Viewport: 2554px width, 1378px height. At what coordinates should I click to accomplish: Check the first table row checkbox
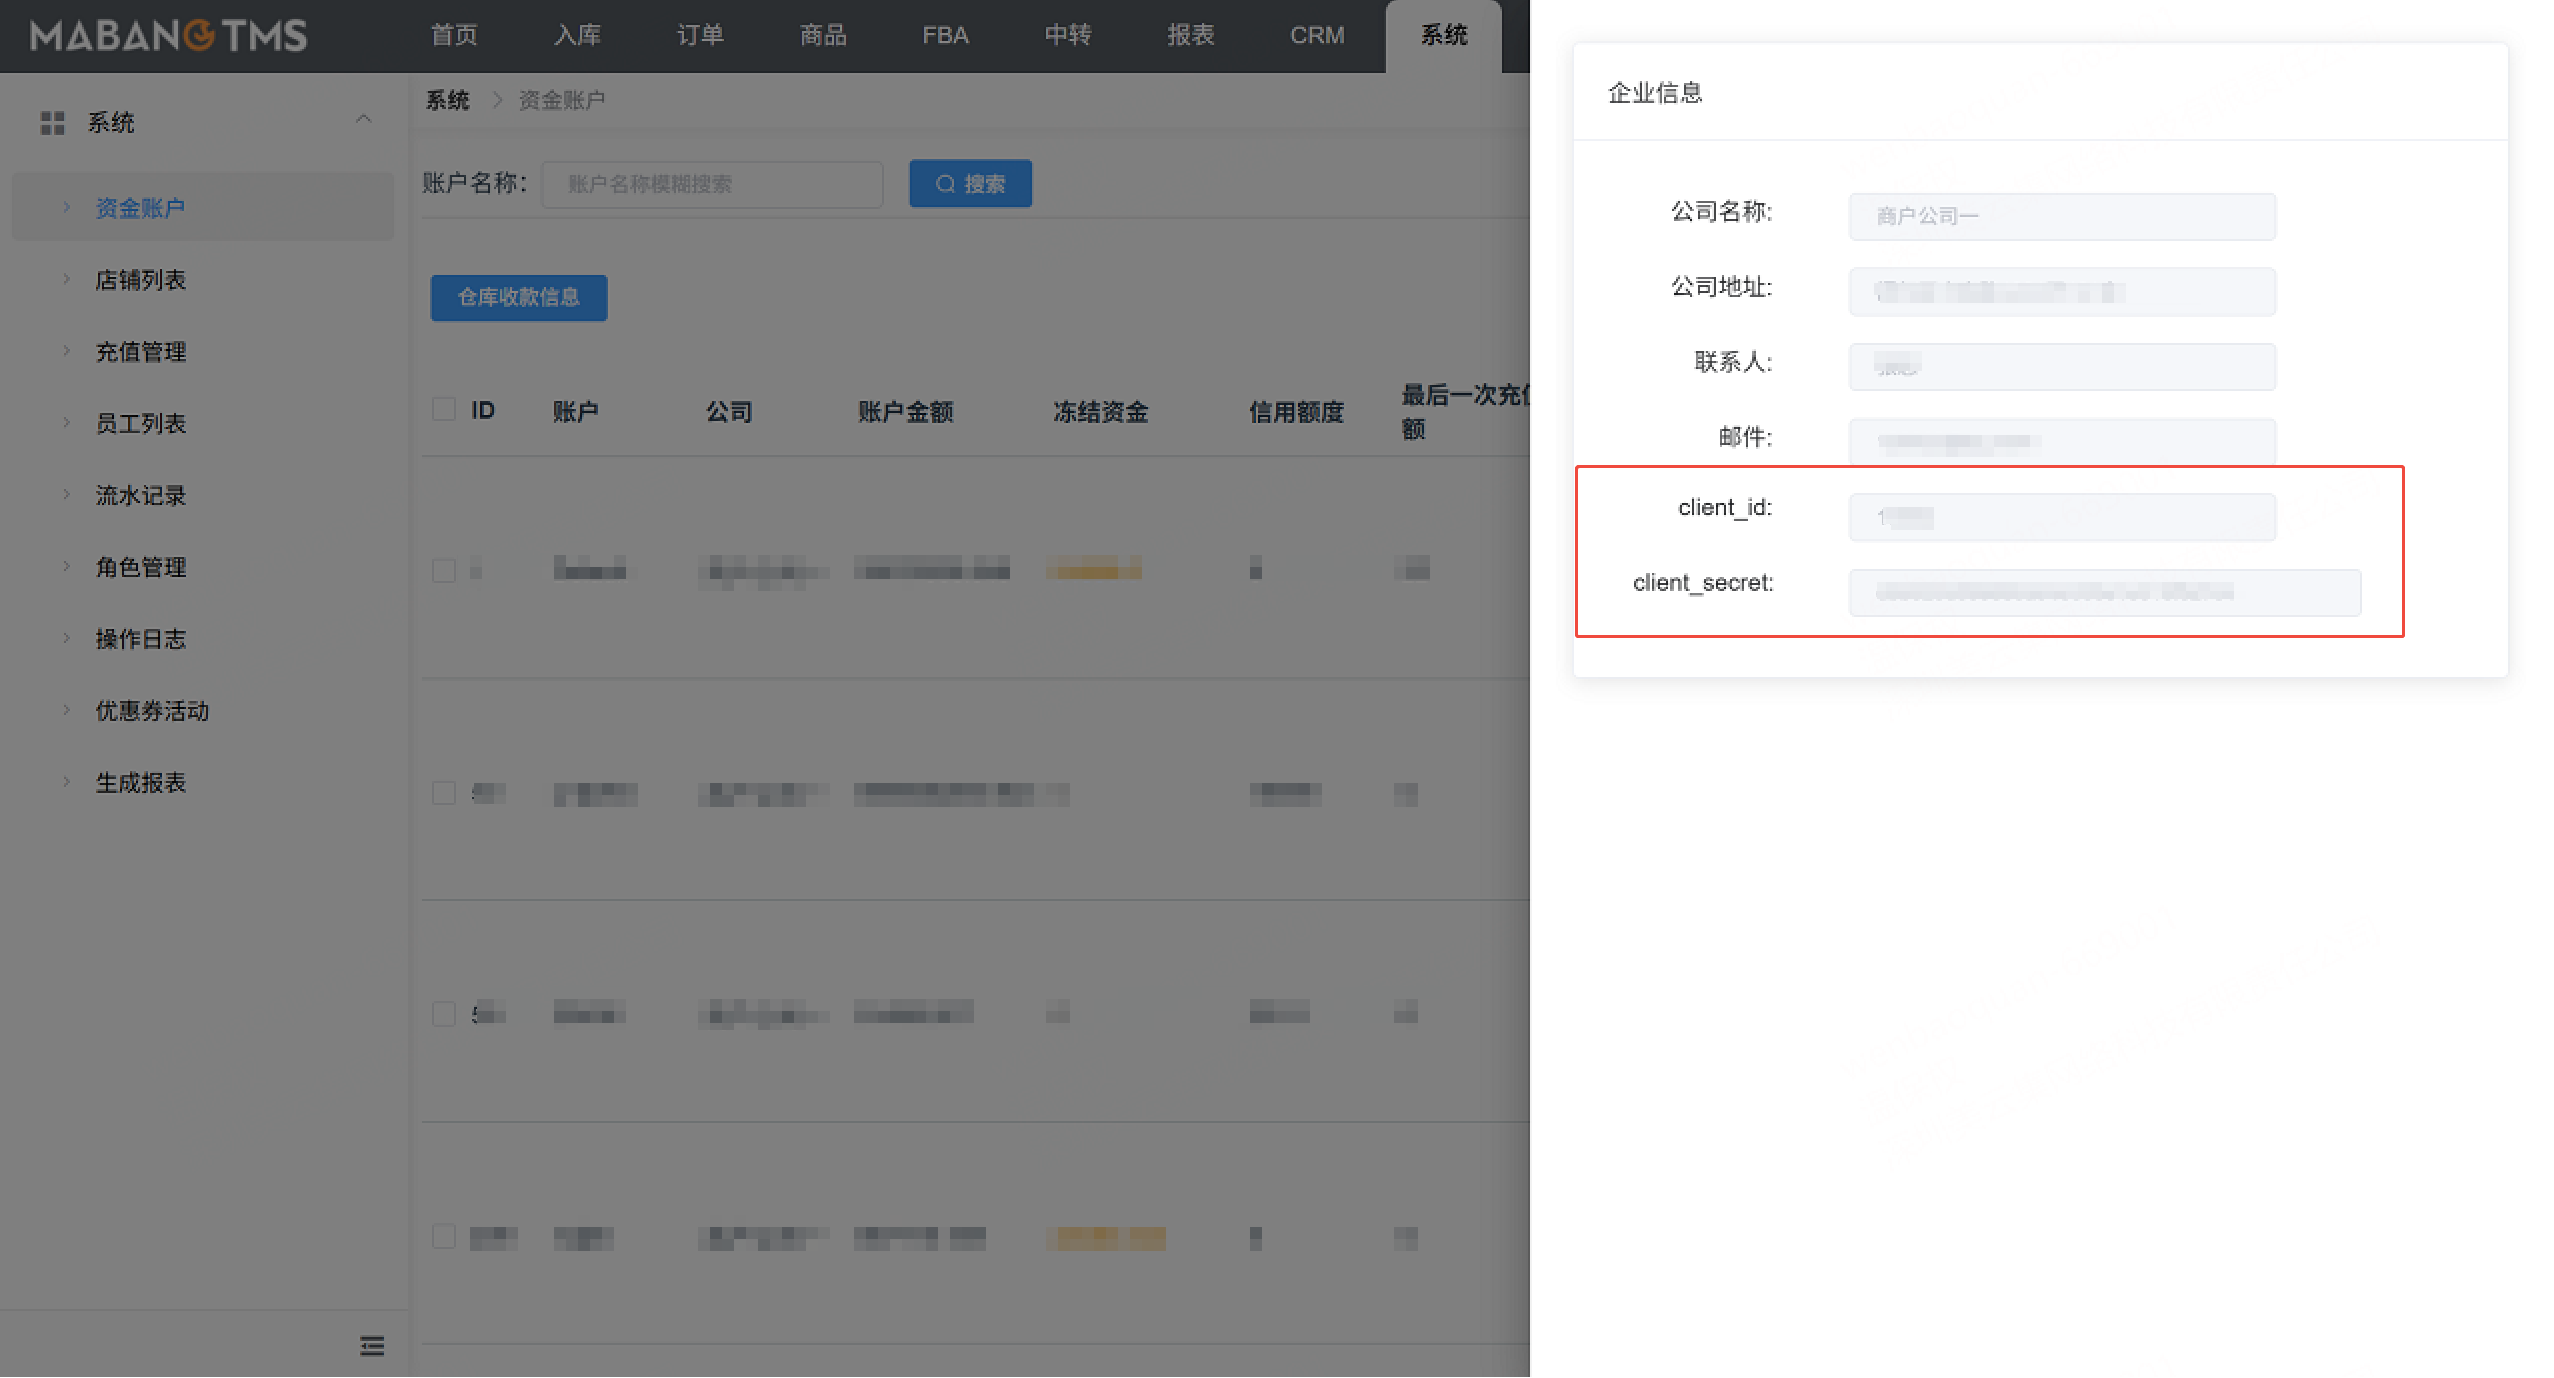point(444,571)
